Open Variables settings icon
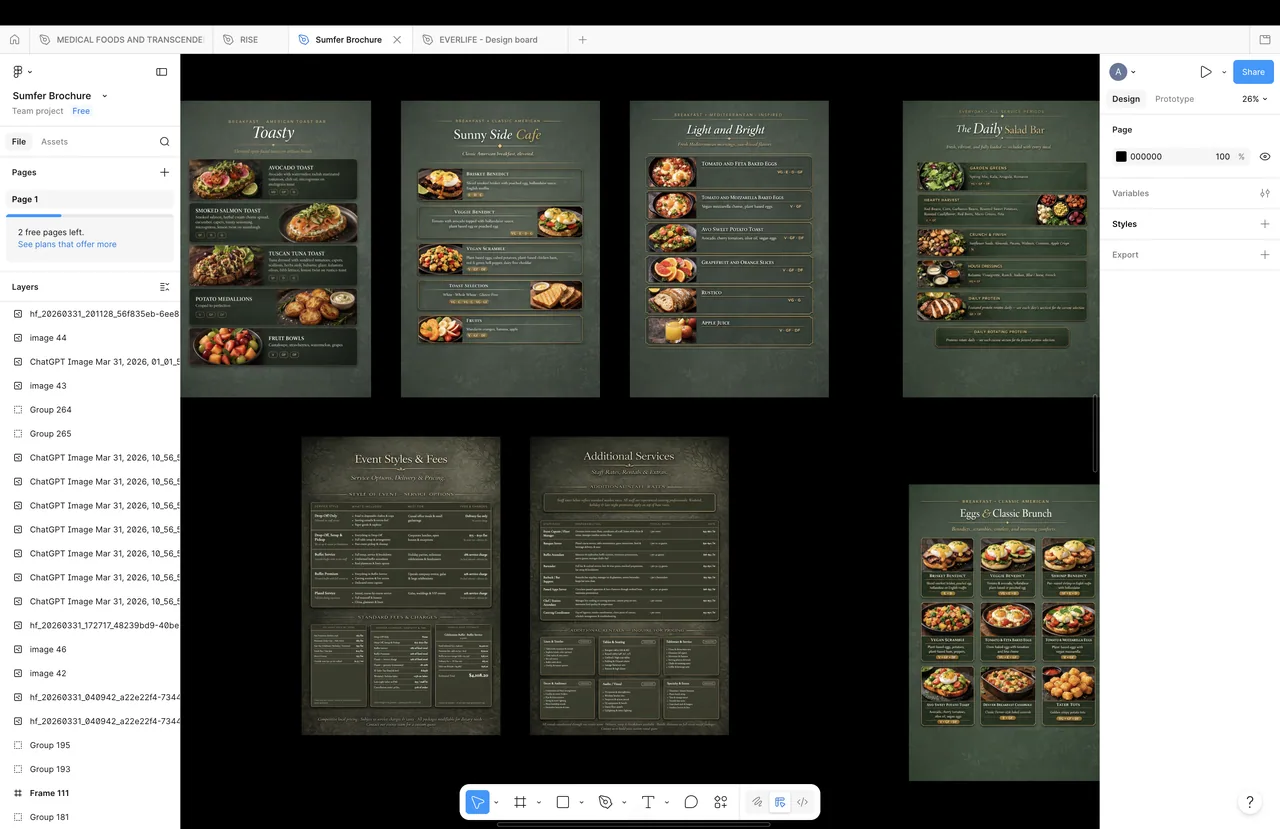Viewport: 1280px width, 829px height. [1265, 193]
